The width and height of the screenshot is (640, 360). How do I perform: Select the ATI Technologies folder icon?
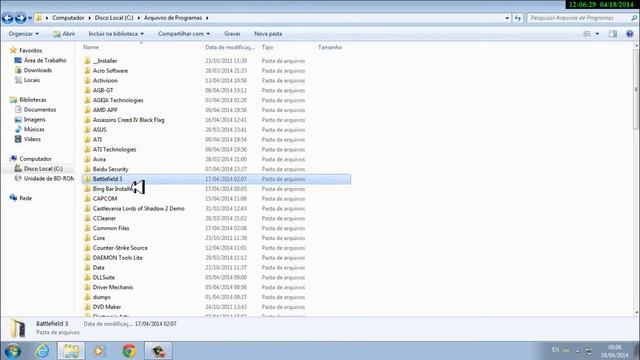tap(87, 149)
